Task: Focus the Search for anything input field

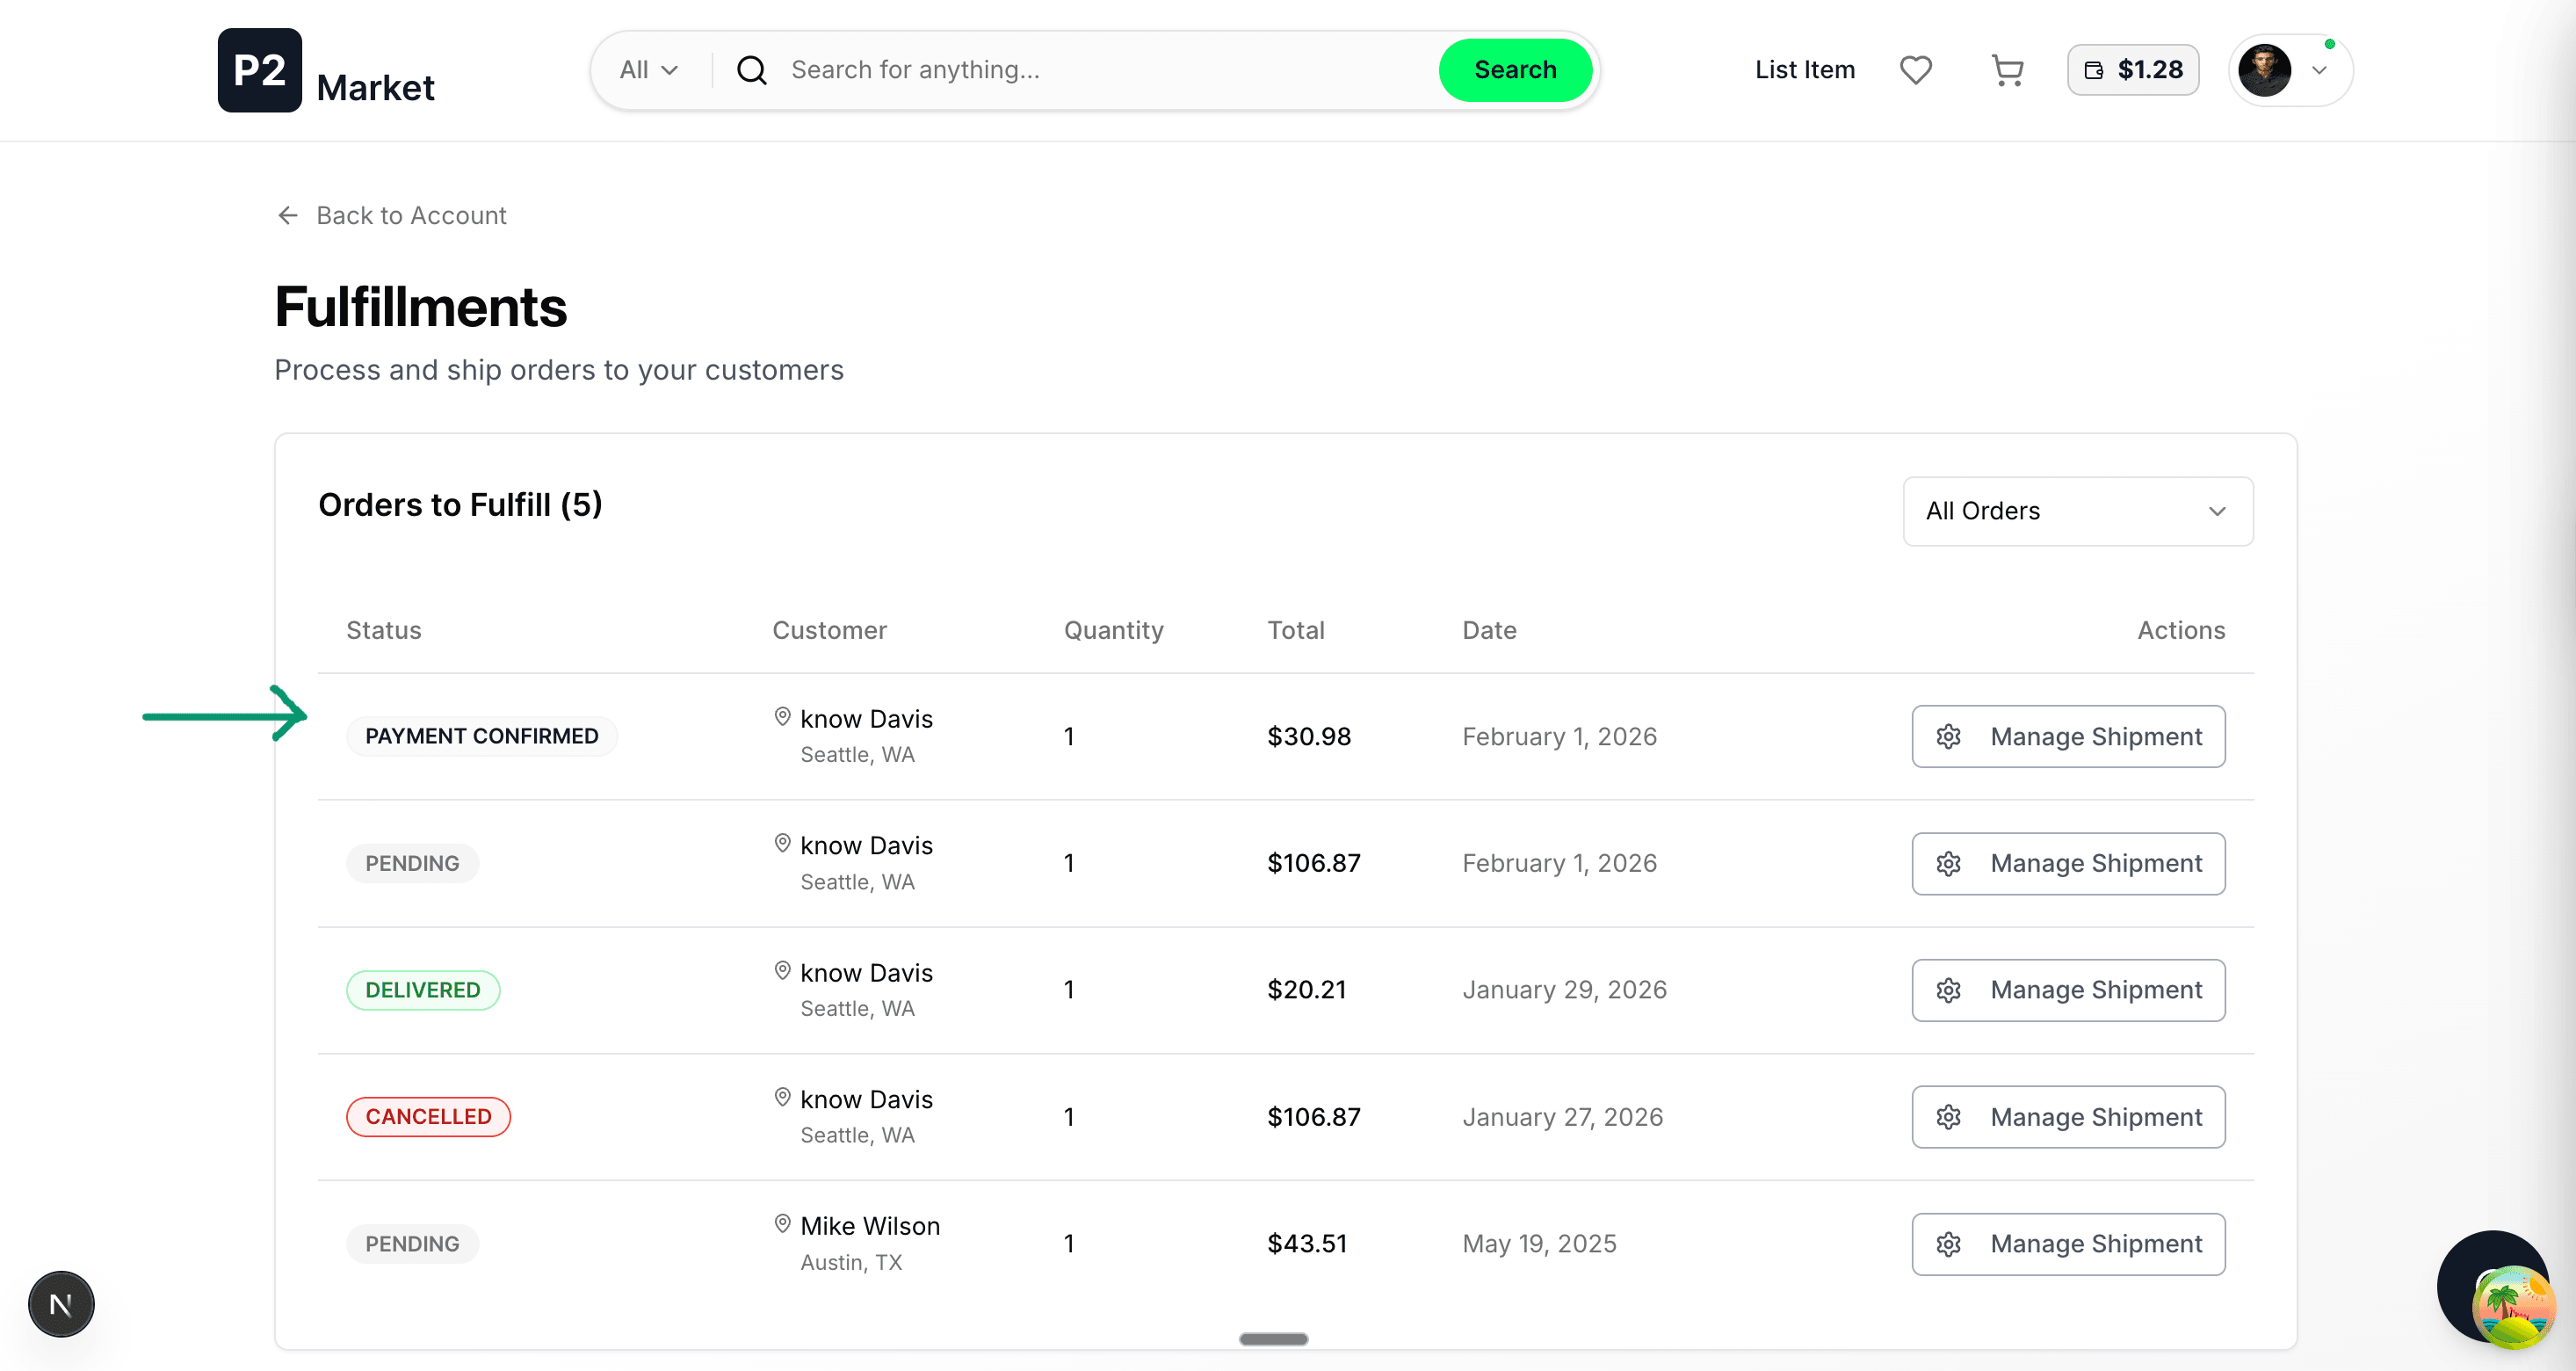Action: coord(1100,70)
